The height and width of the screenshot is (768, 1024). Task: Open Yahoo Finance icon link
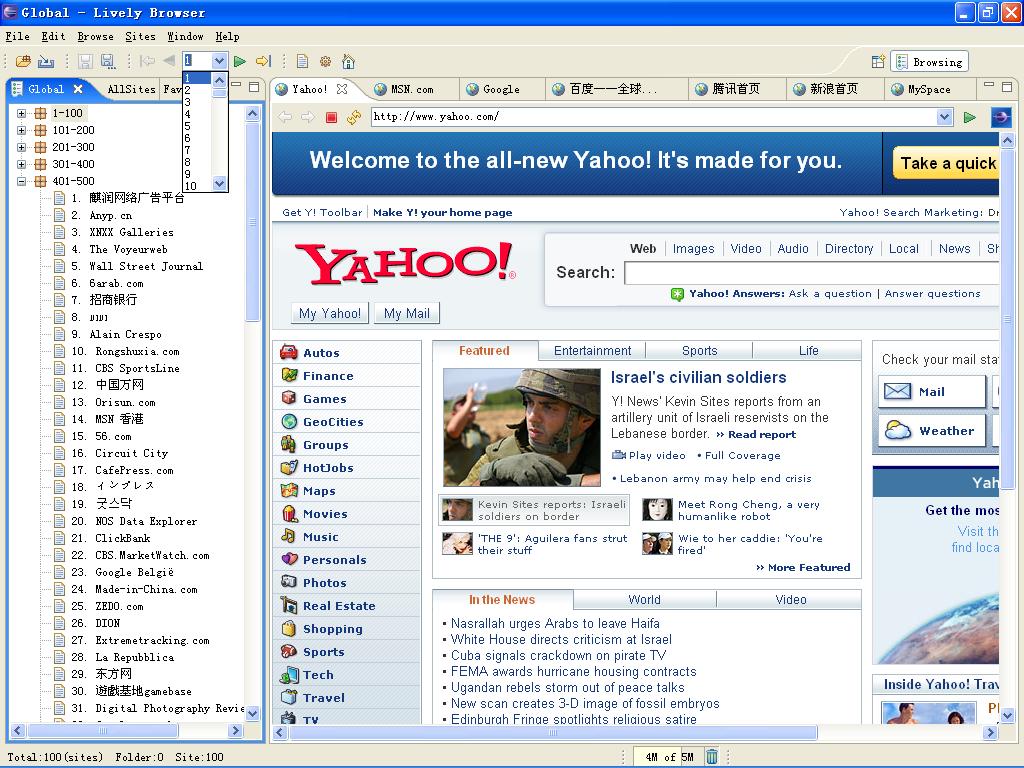pos(289,376)
